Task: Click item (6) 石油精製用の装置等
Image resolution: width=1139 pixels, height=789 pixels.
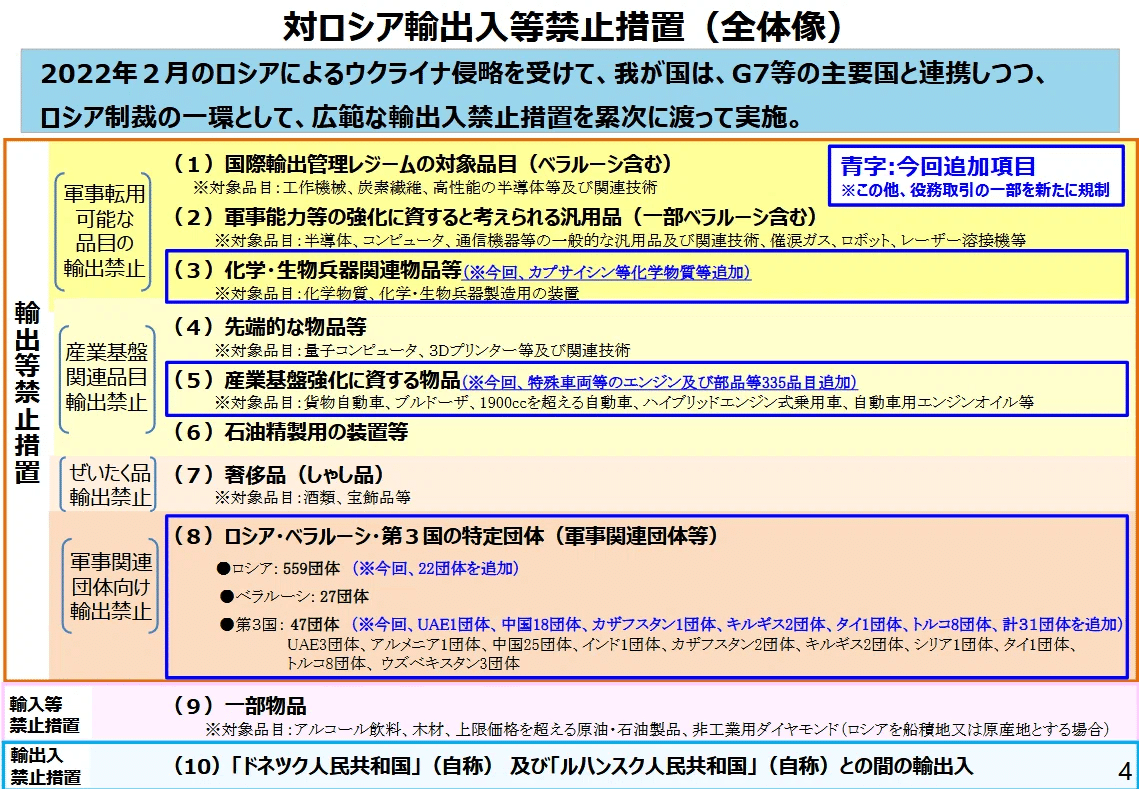Action: (x=291, y=432)
